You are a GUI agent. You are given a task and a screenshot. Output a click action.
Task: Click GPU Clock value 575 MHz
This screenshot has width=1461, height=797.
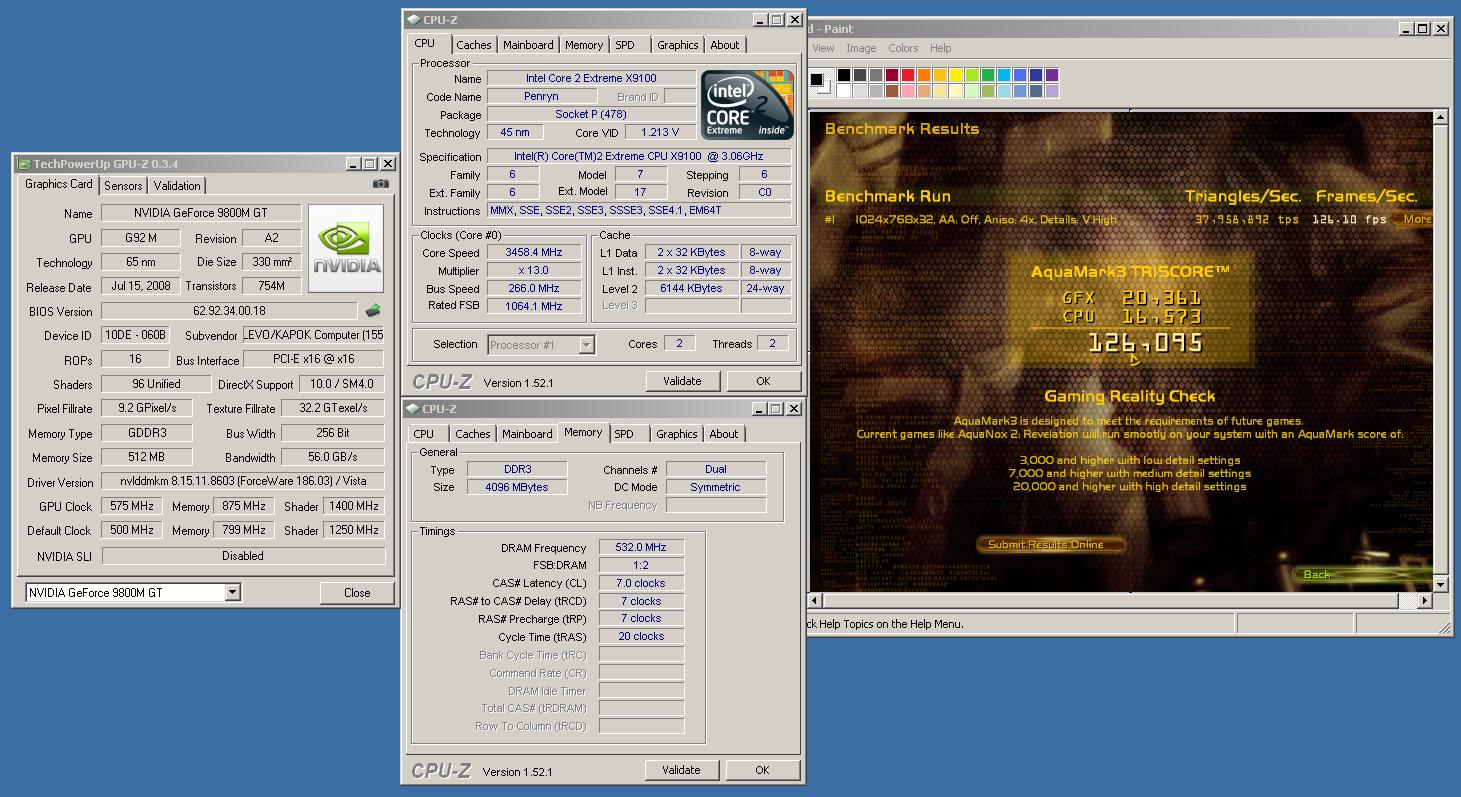[x=132, y=506]
